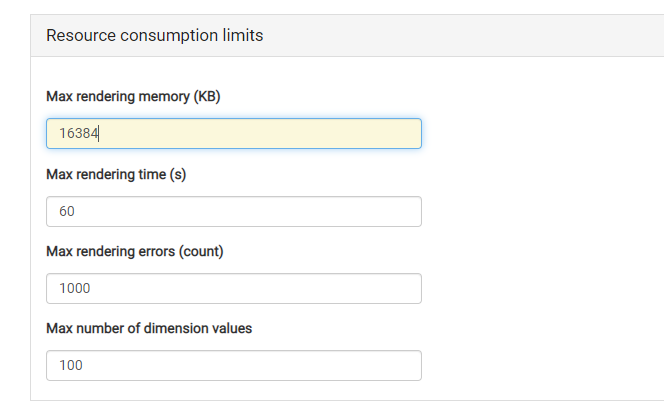Click the "Max rendering time (s)" label

pyautogui.click(x=116, y=174)
